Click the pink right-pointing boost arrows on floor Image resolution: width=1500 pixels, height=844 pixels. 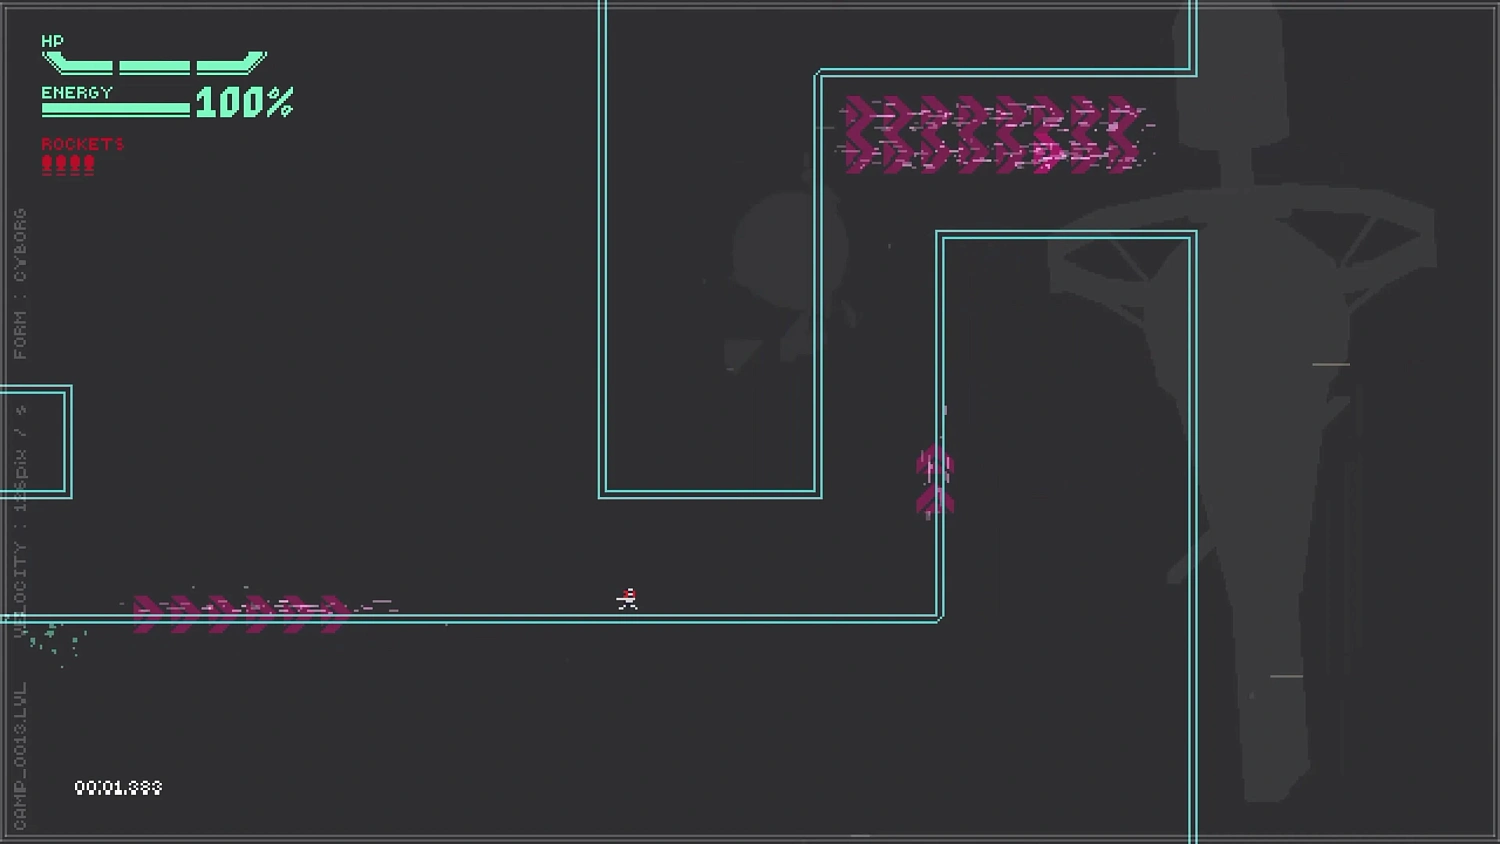[x=242, y=612]
